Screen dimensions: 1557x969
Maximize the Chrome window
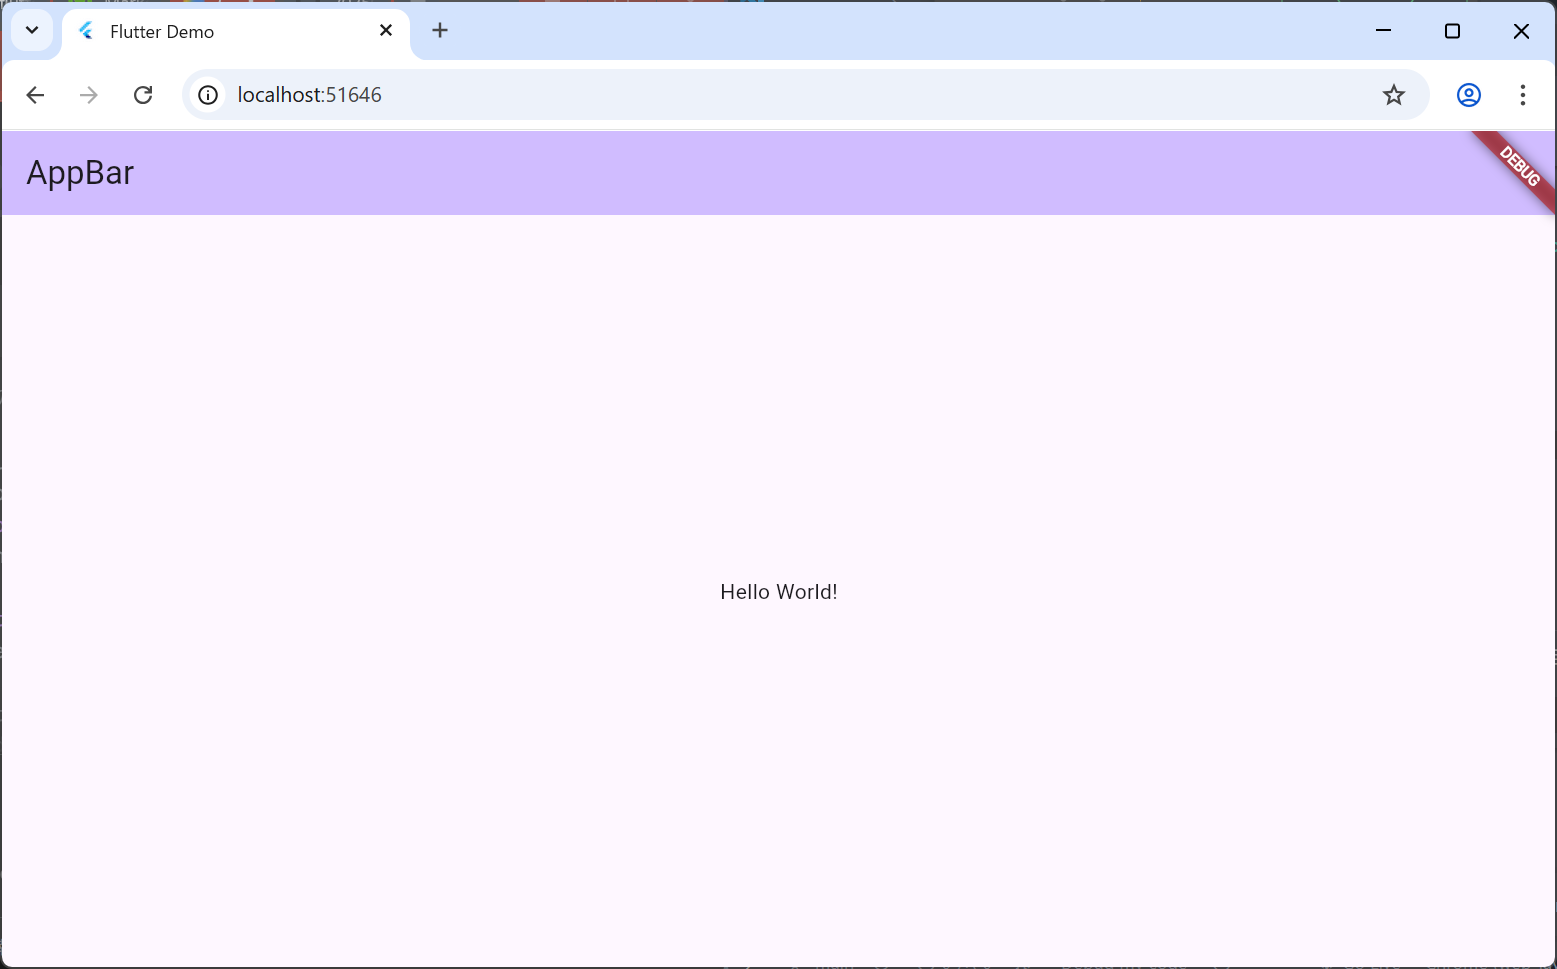pos(1452,31)
